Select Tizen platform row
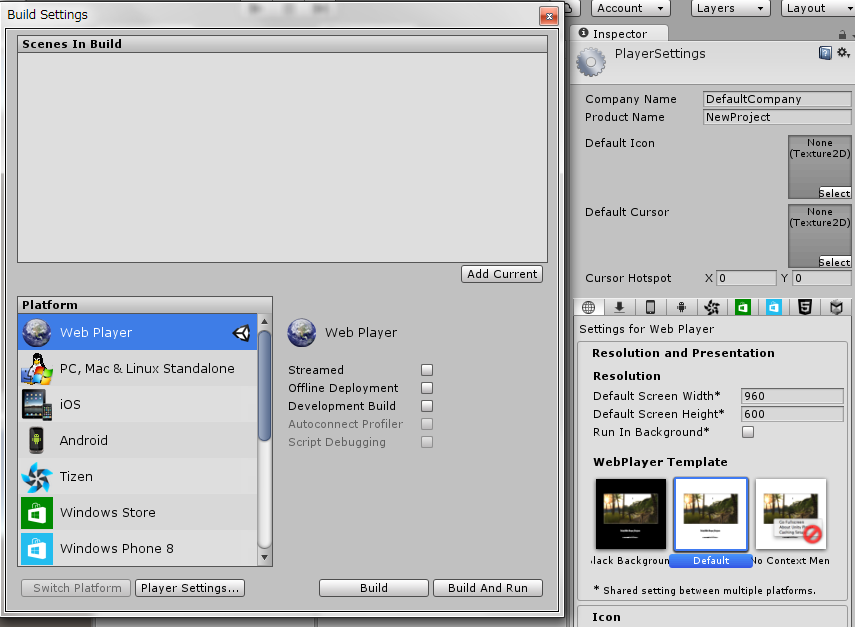Image resolution: width=855 pixels, height=627 pixels. tap(137, 477)
